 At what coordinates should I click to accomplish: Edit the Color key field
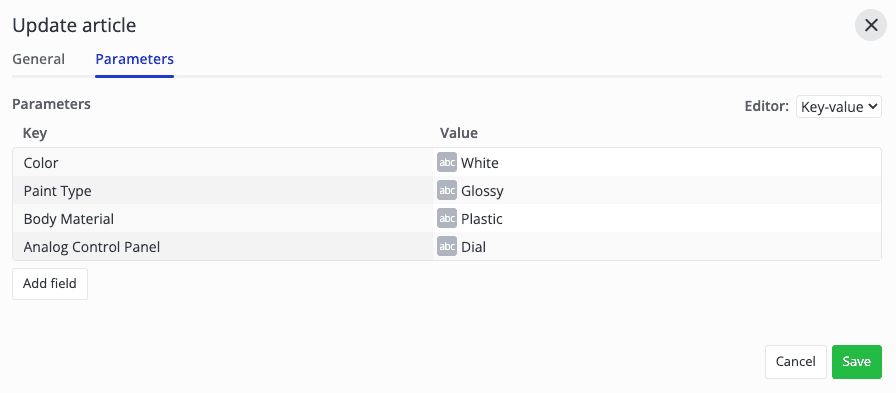click(223, 163)
